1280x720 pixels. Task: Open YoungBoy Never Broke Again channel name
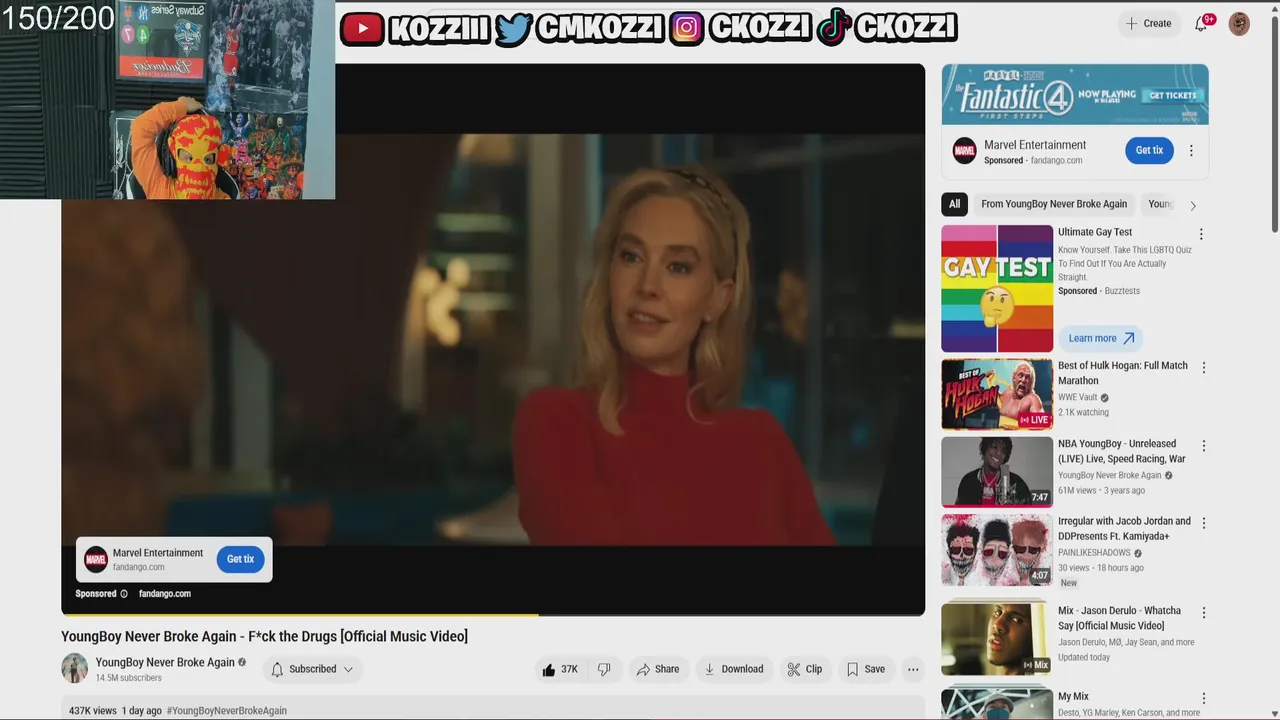[165, 662]
